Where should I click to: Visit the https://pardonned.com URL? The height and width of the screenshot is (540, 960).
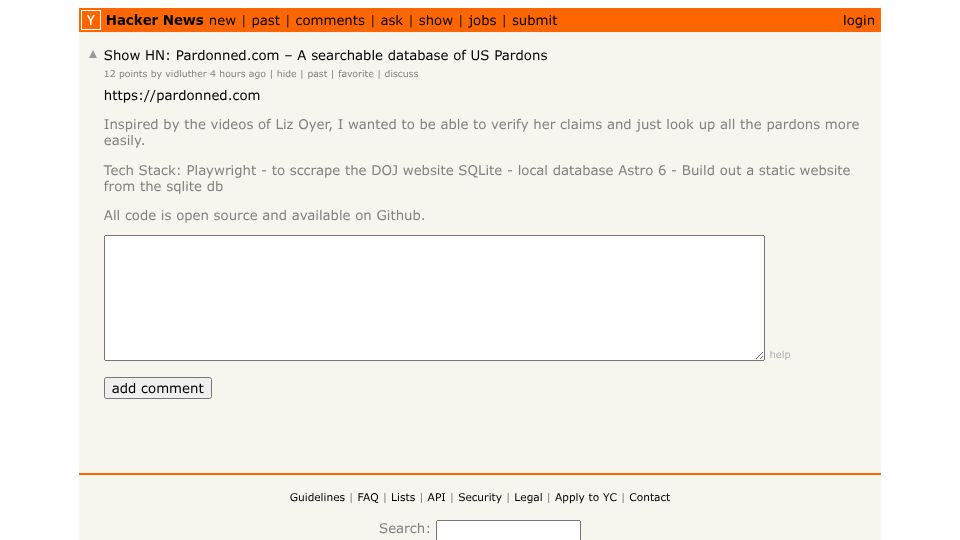point(182,96)
